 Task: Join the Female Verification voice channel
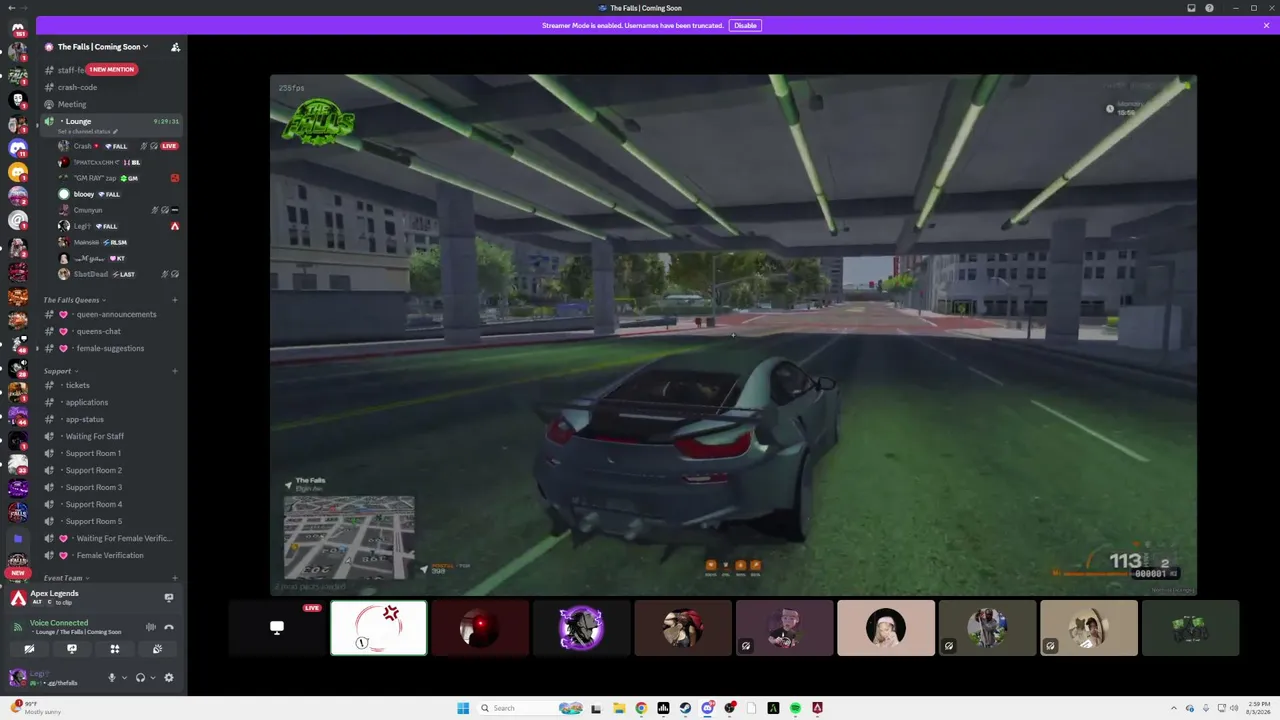[x=110, y=555]
